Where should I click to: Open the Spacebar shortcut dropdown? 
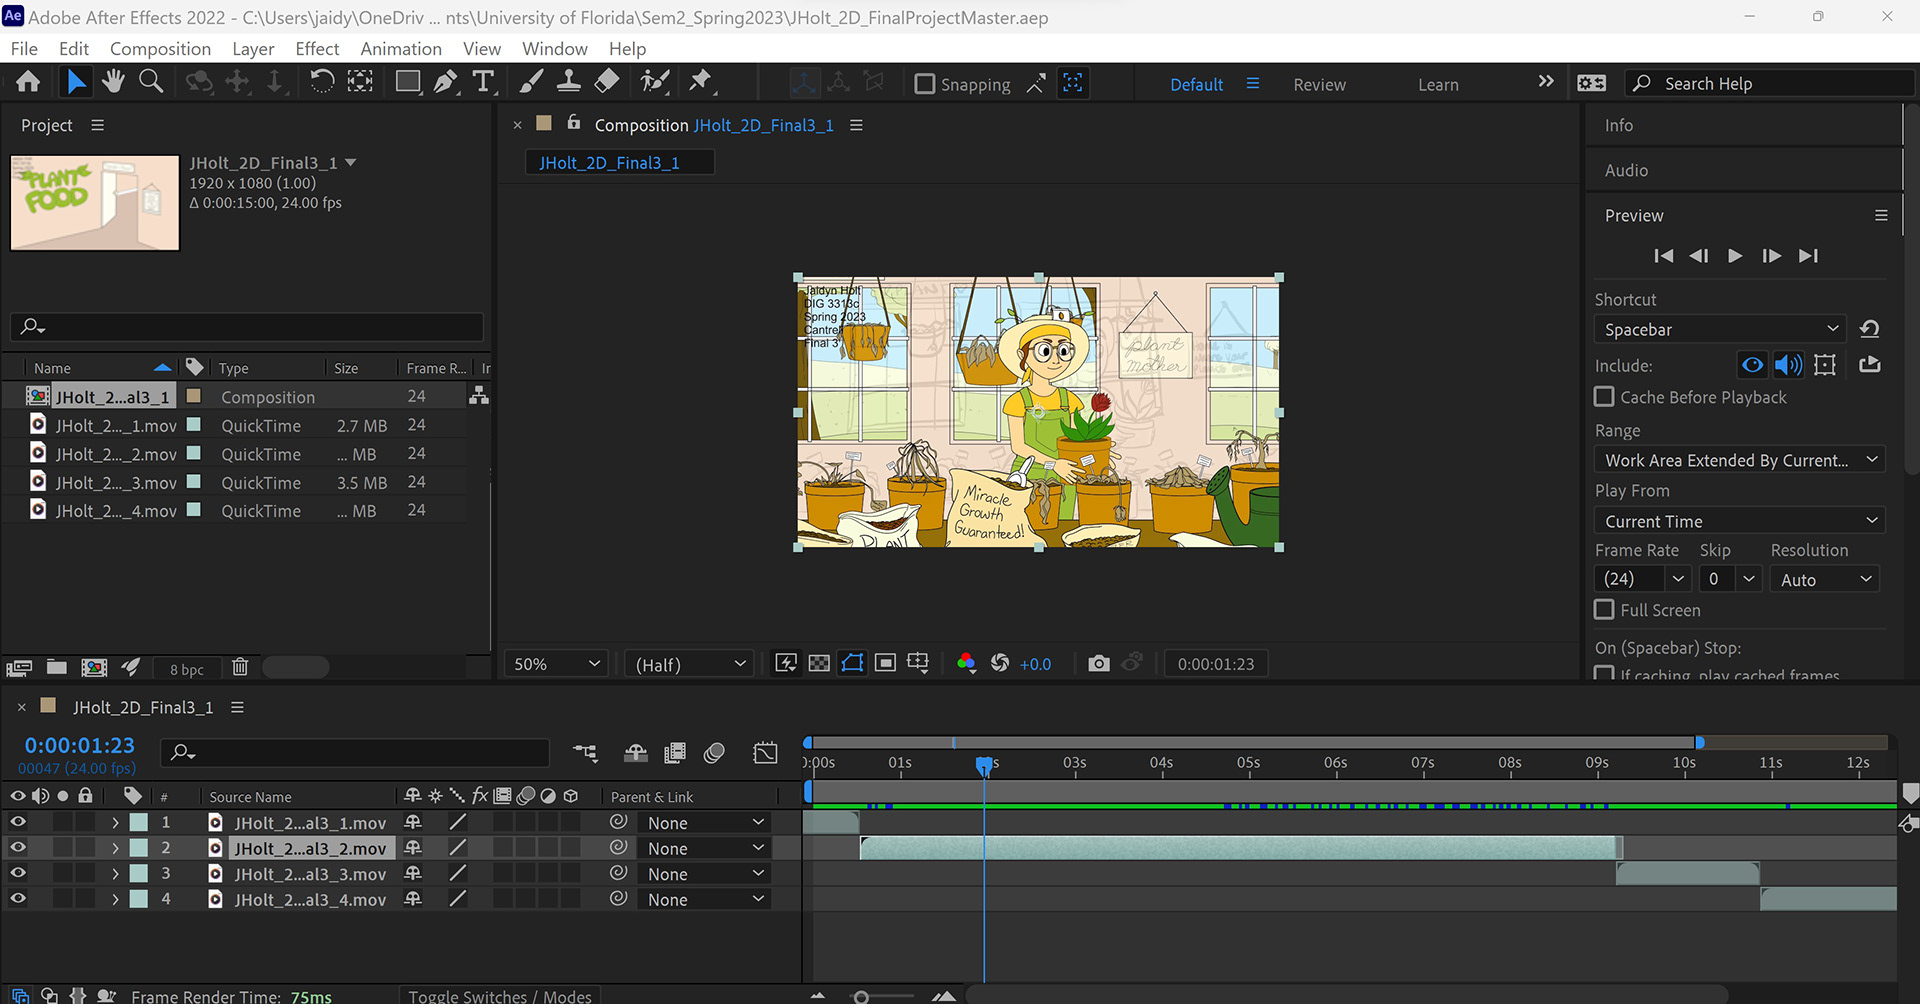[1720, 329]
